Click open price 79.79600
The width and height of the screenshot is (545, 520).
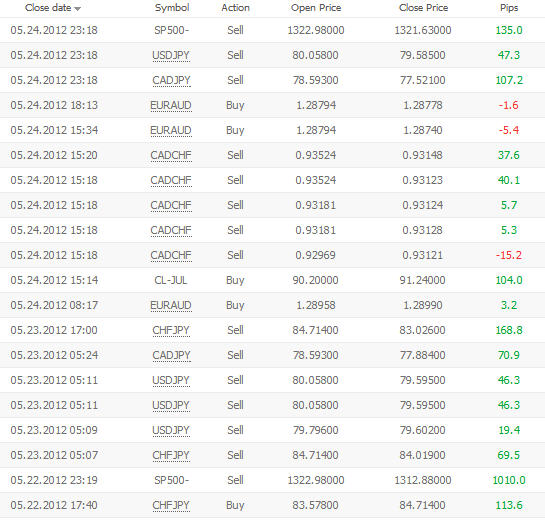tap(315, 430)
